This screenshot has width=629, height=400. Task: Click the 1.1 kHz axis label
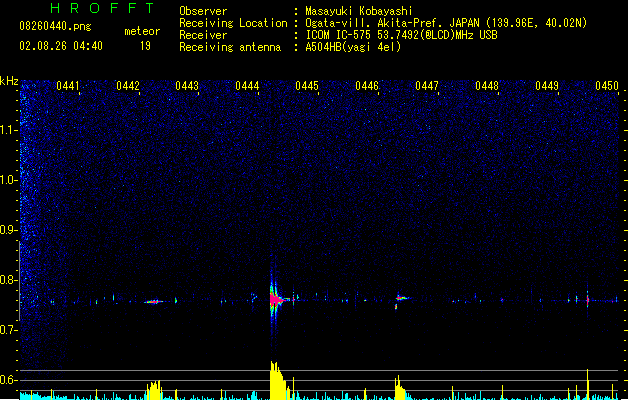coord(8,130)
